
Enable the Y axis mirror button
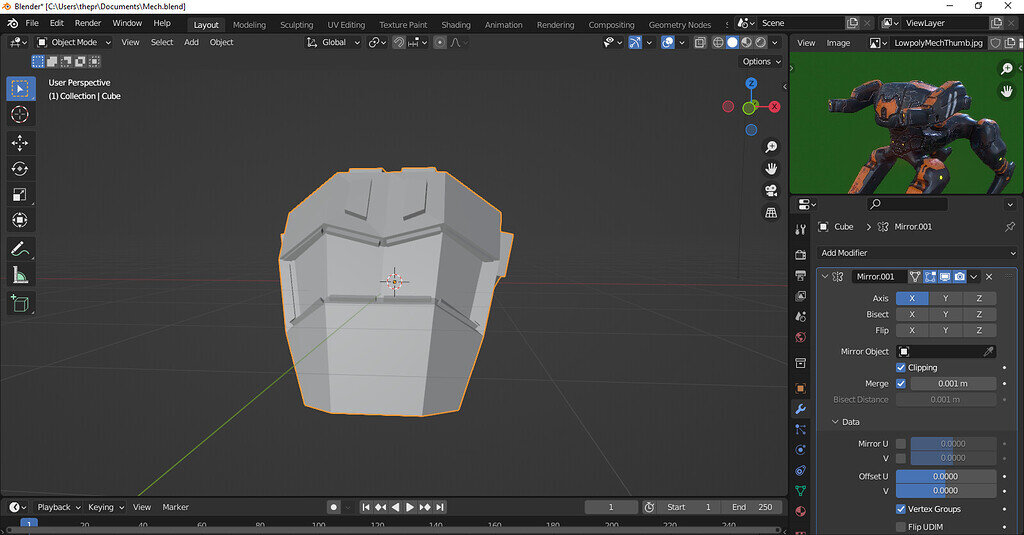pyautogui.click(x=945, y=298)
